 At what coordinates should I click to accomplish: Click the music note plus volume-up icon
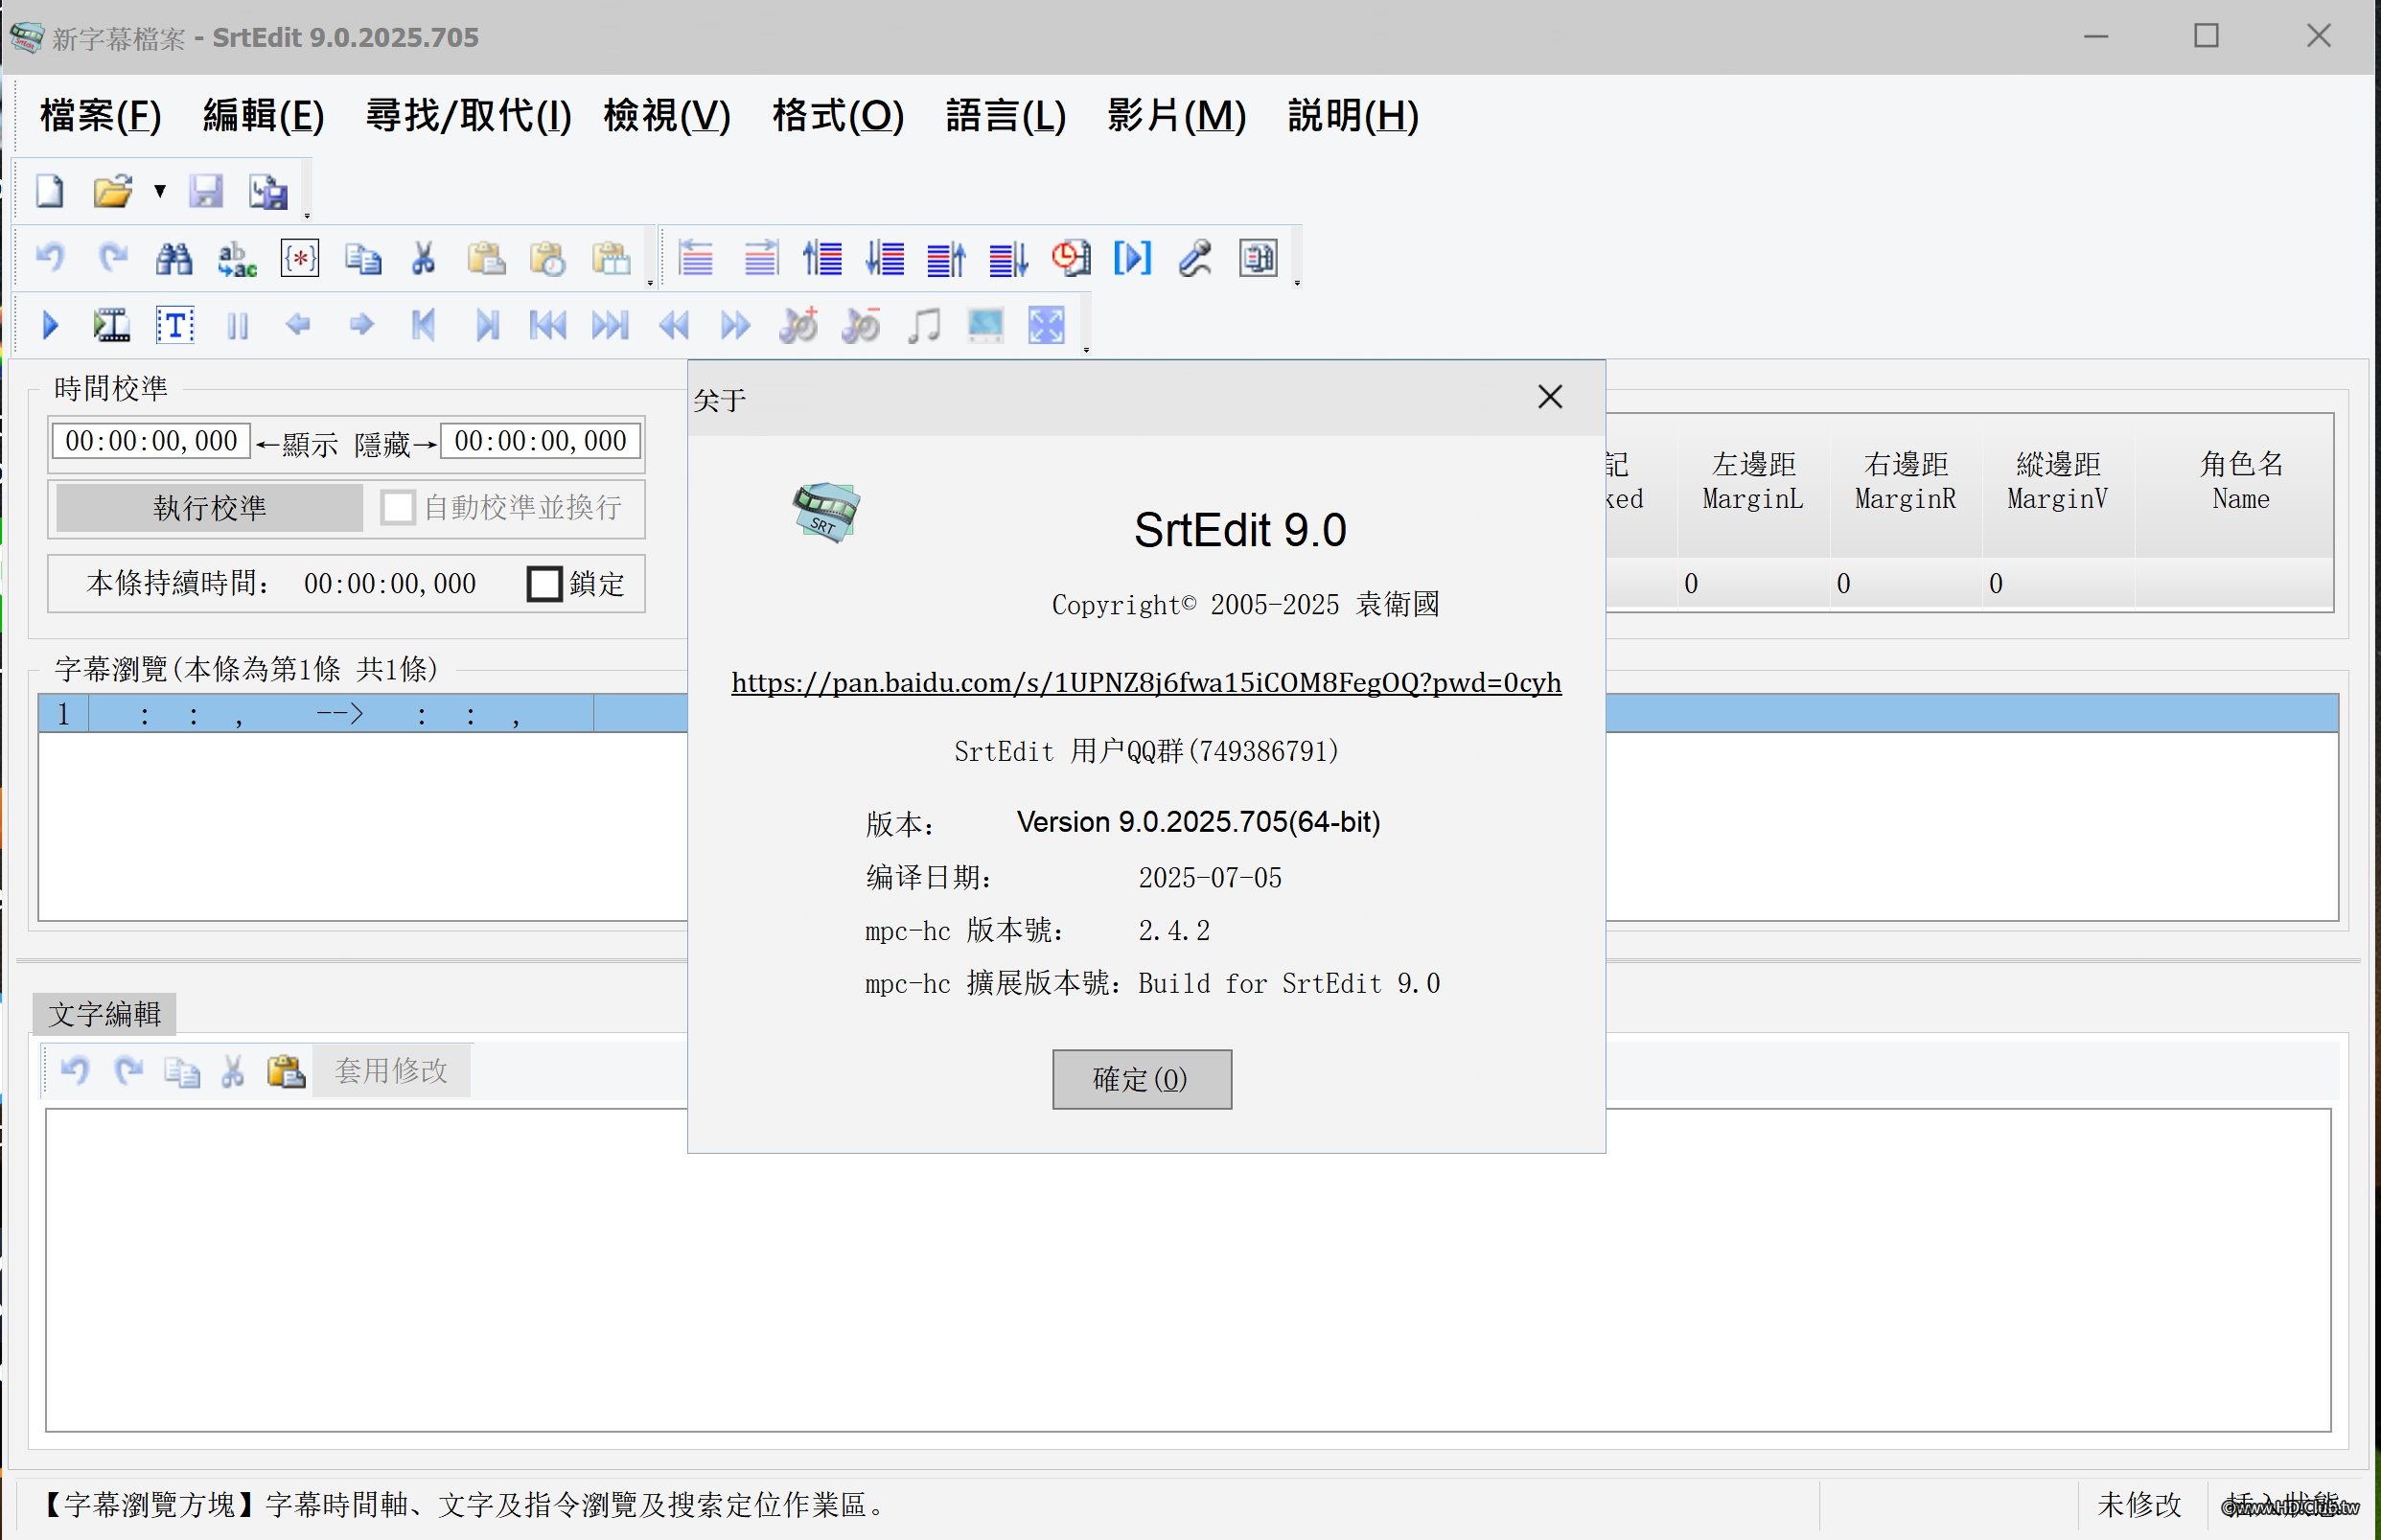click(798, 325)
